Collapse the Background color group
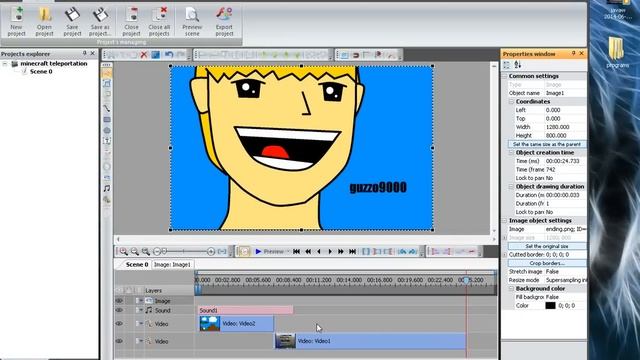This screenshot has width=640, height=360. (511, 288)
